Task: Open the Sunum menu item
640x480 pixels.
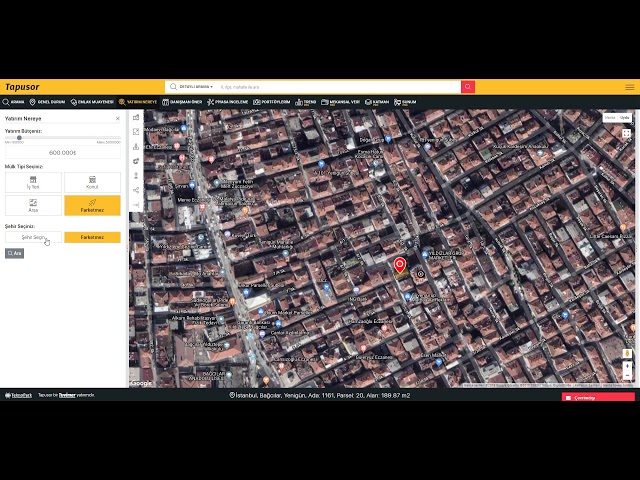Action: point(405,102)
